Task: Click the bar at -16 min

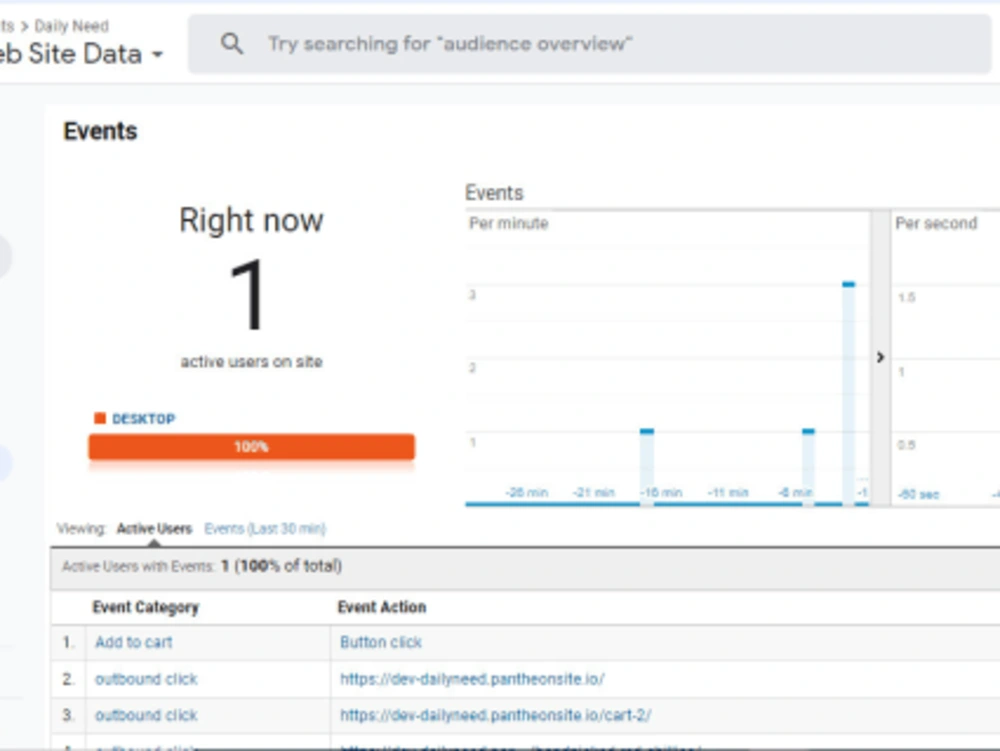Action: pyautogui.click(x=647, y=467)
